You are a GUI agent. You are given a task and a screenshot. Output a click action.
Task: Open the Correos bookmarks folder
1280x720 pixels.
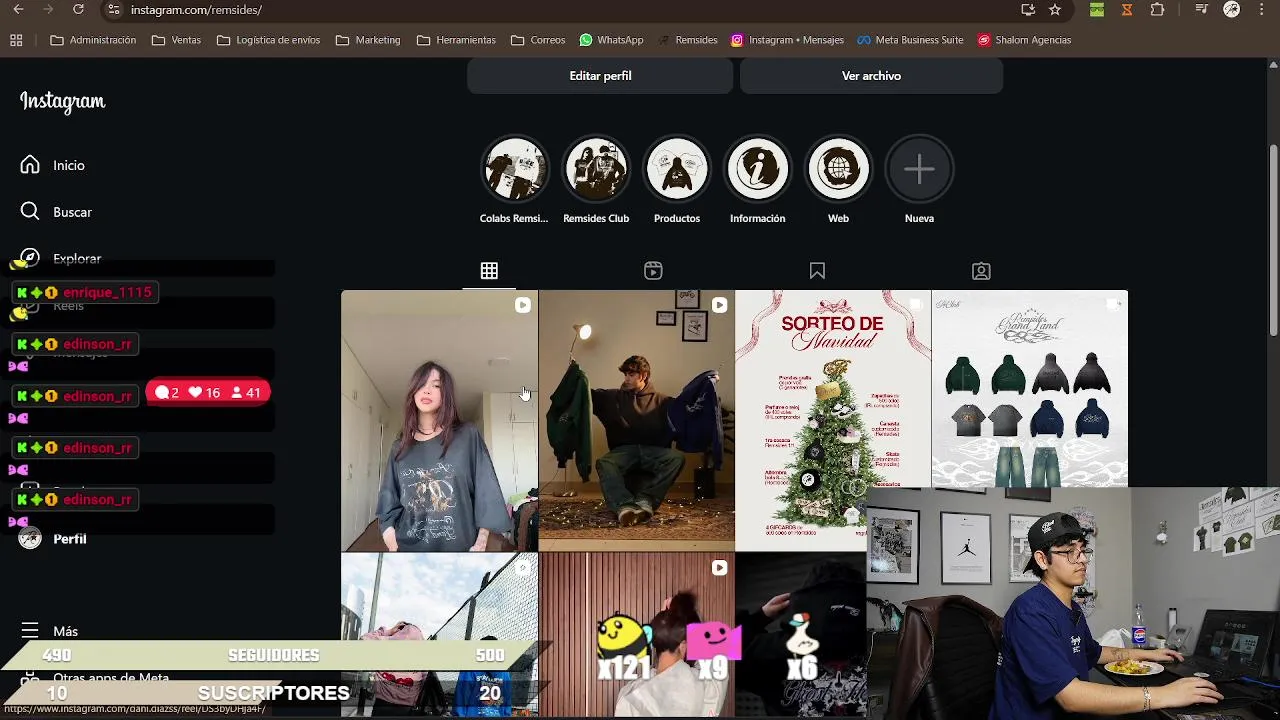click(538, 40)
